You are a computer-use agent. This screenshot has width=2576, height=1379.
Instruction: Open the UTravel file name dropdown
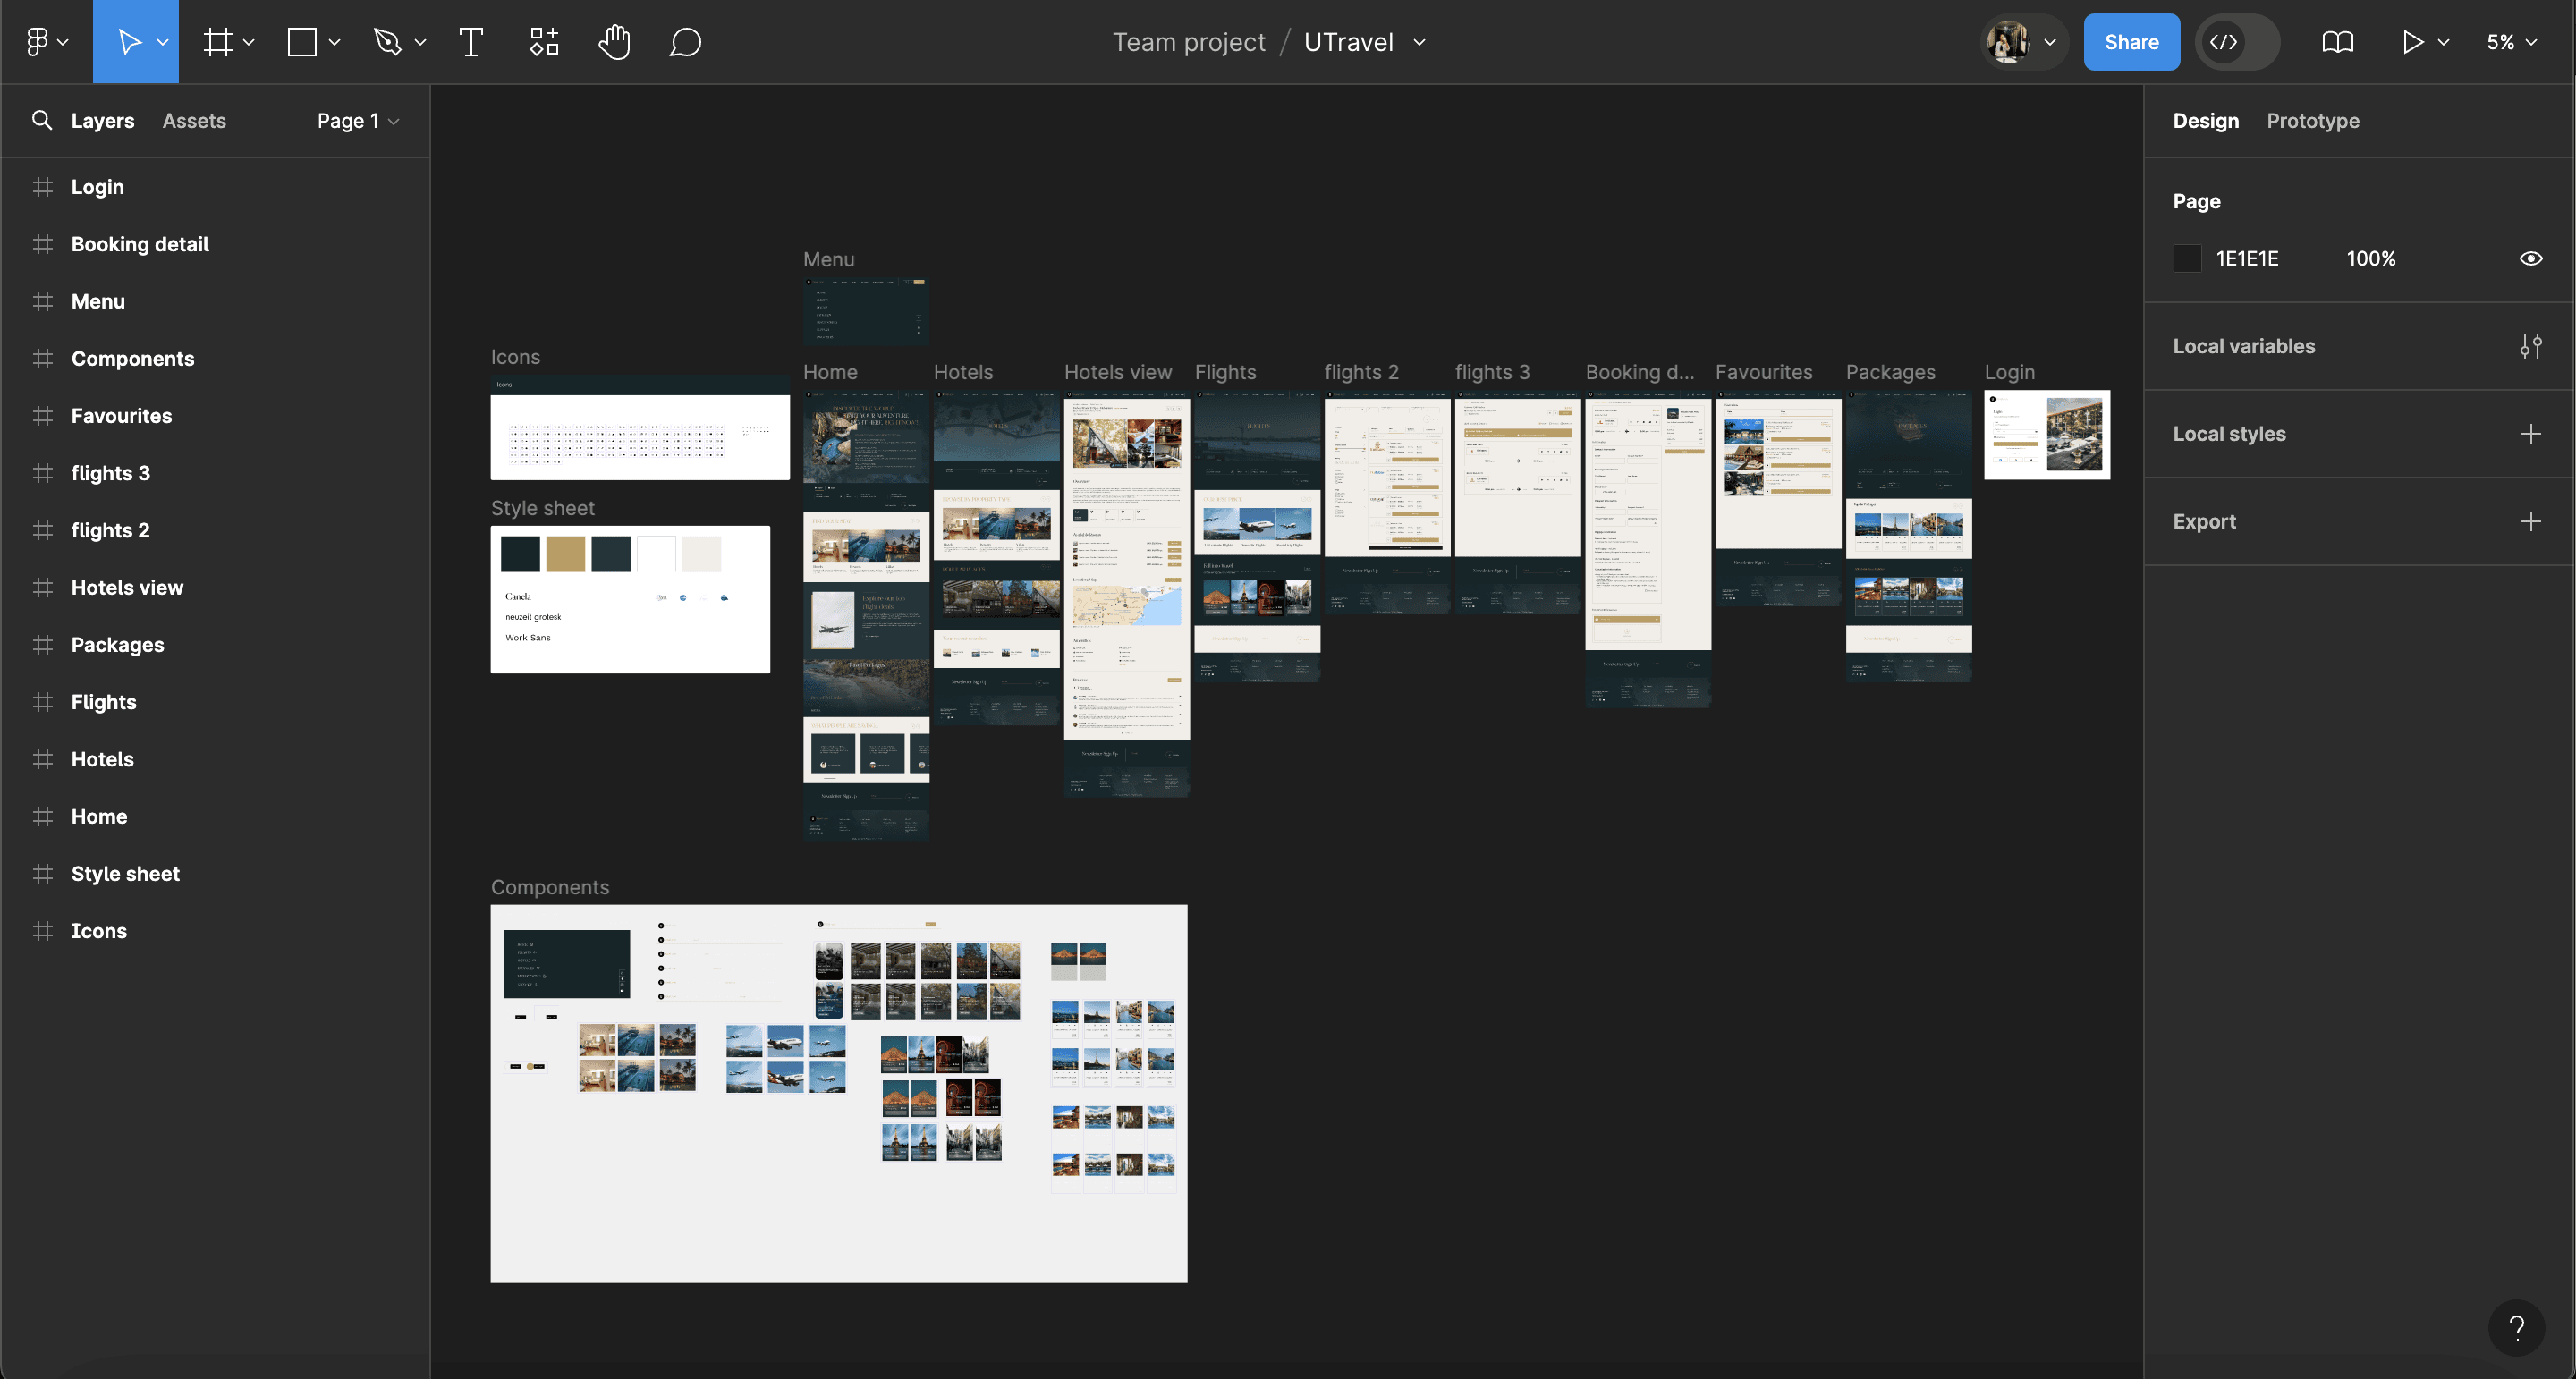[x=1419, y=42]
